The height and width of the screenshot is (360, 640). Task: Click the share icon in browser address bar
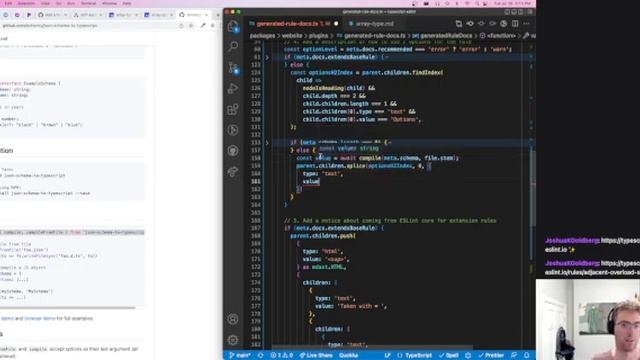coord(181,25)
